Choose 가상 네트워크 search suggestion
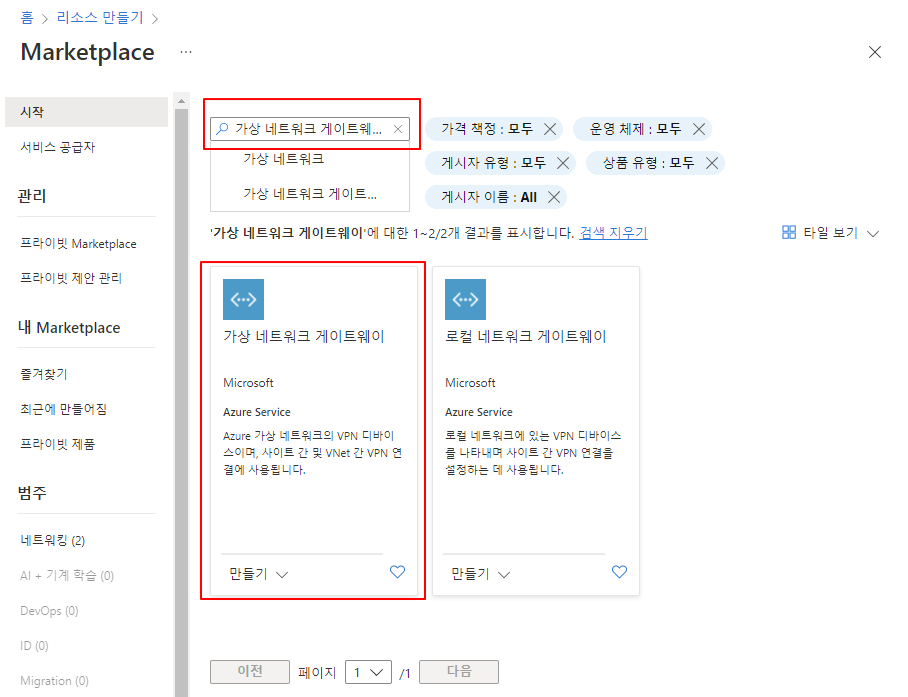Image resolution: width=908 pixels, height=697 pixels. pyautogui.click(x=283, y=159)
